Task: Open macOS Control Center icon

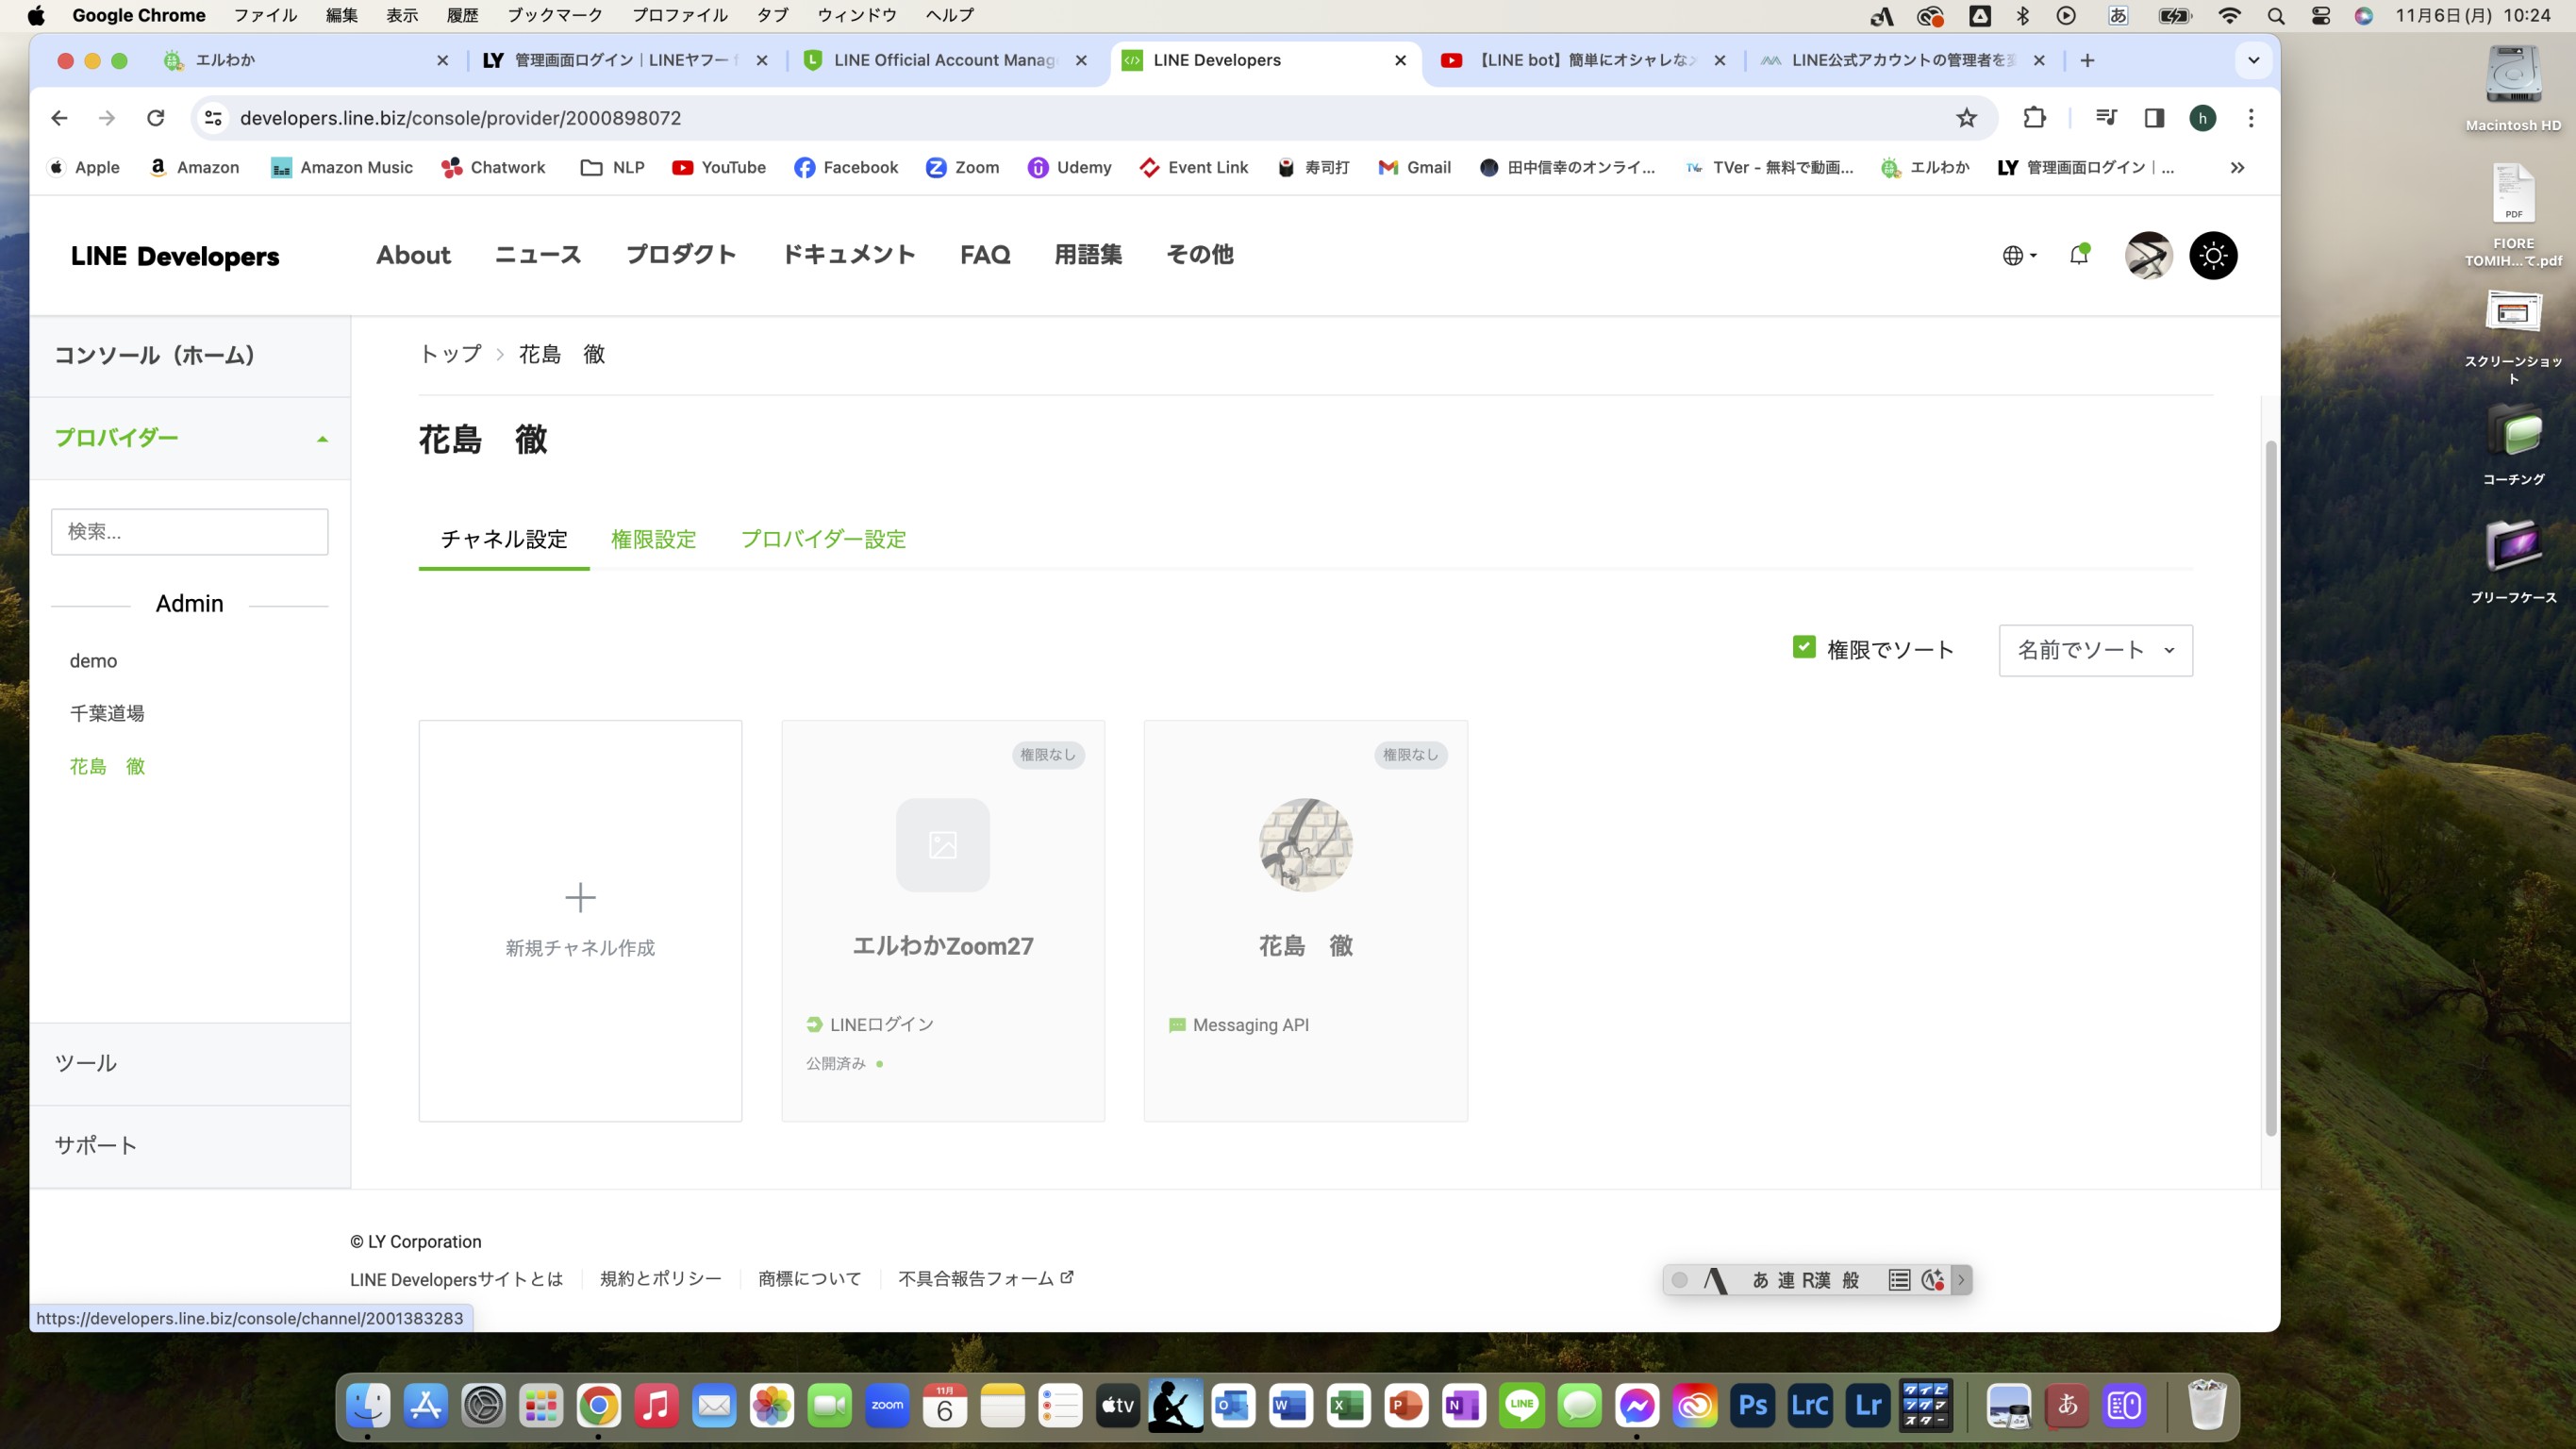Action: pos(2320,15)
